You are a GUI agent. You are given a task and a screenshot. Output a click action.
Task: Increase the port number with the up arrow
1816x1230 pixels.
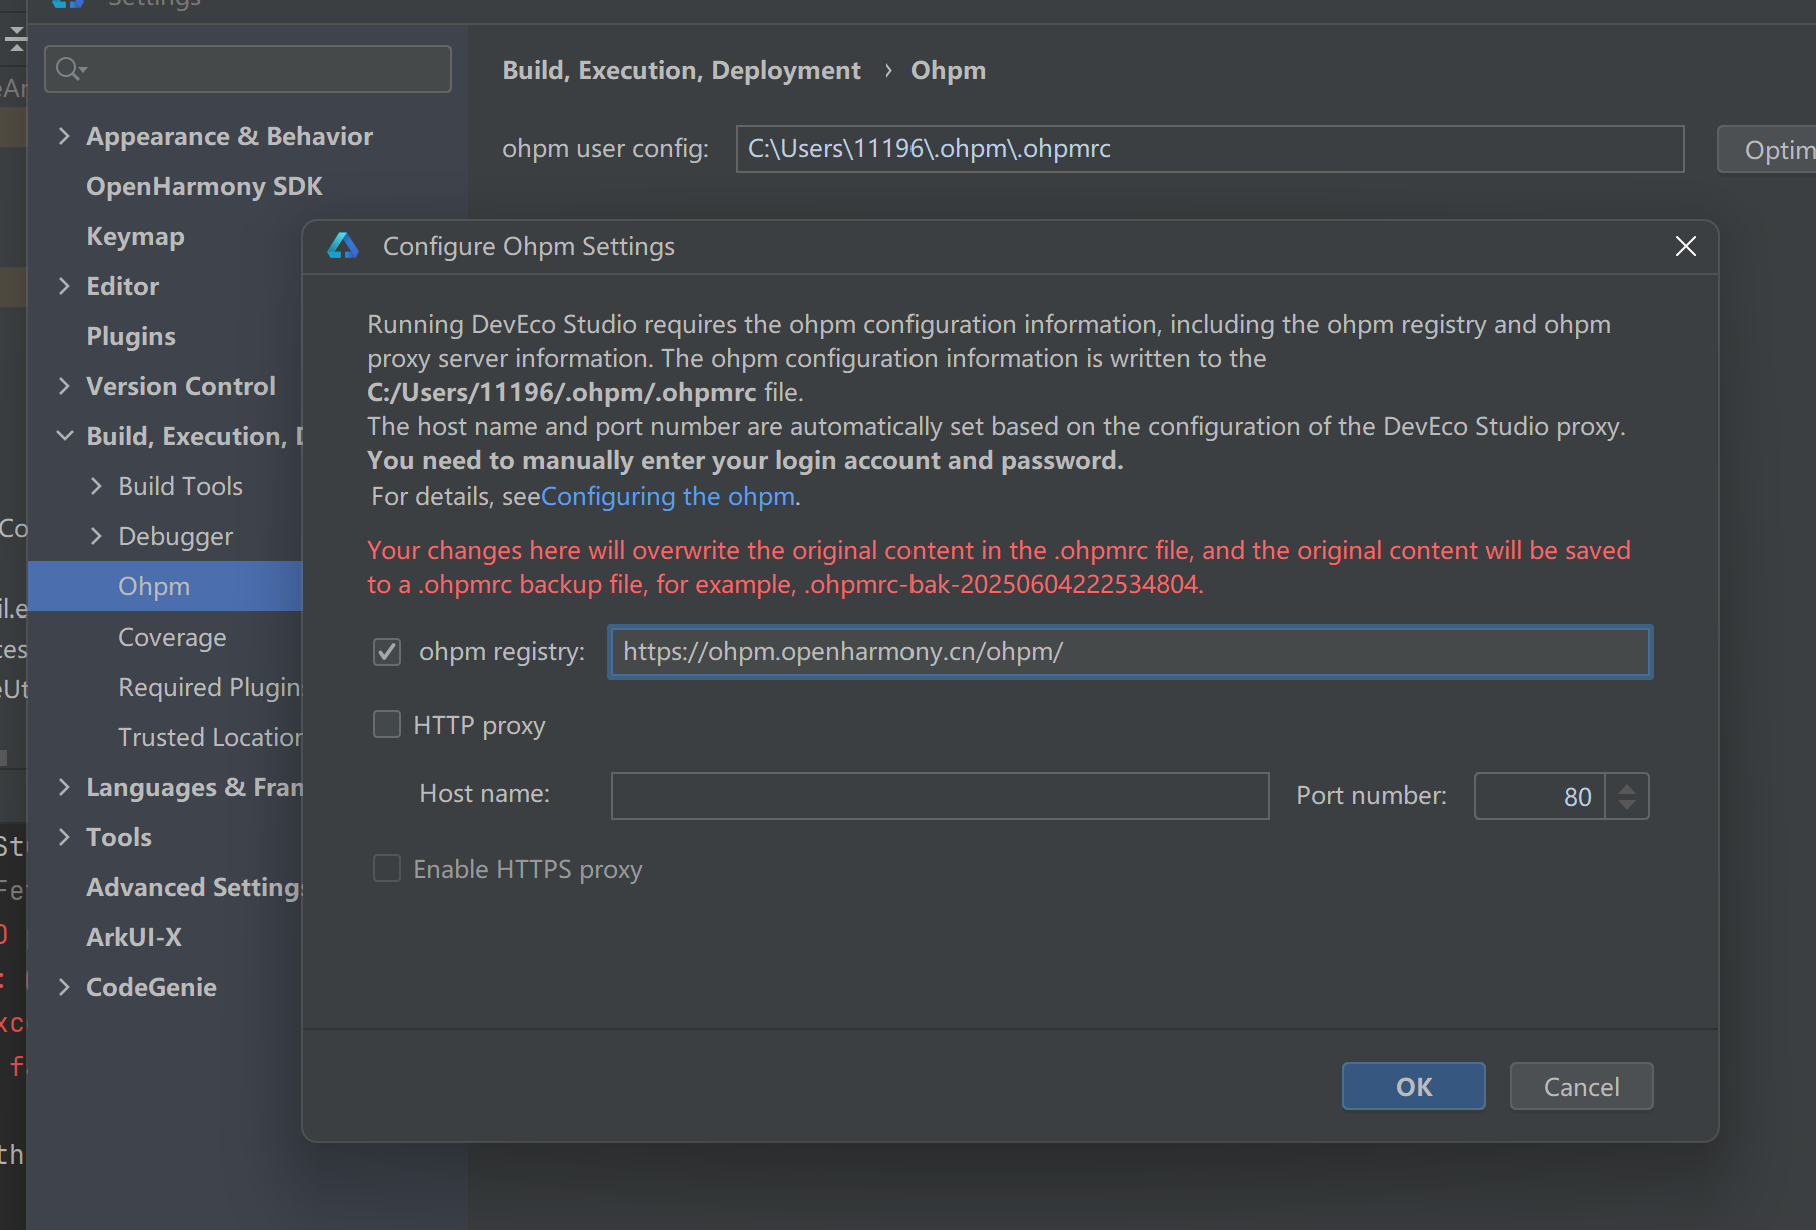coord(1627,787)
